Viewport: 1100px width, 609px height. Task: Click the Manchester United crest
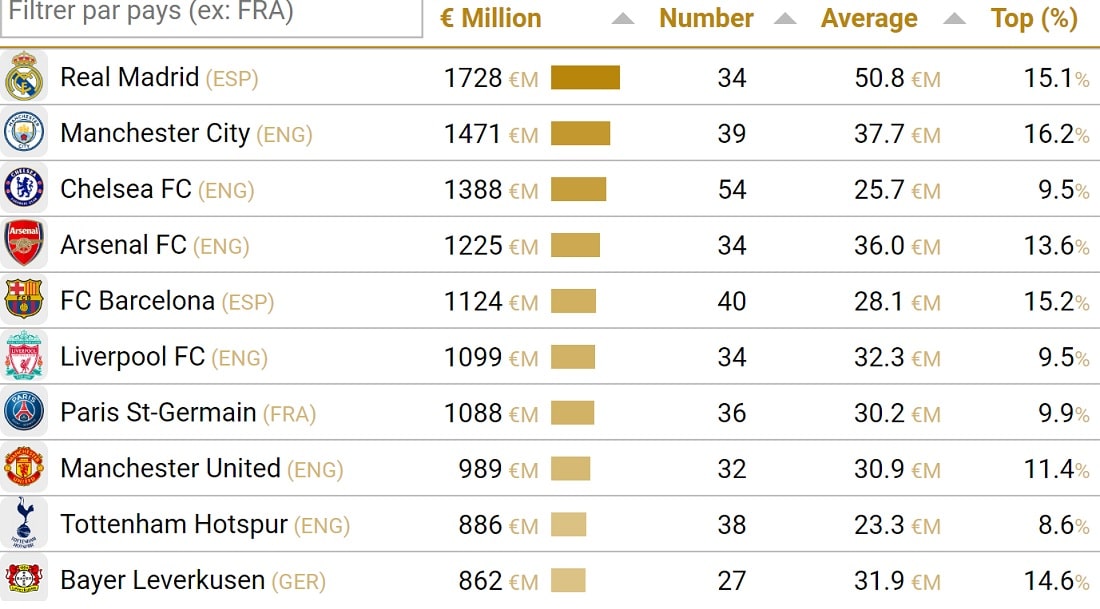[24, 467]
